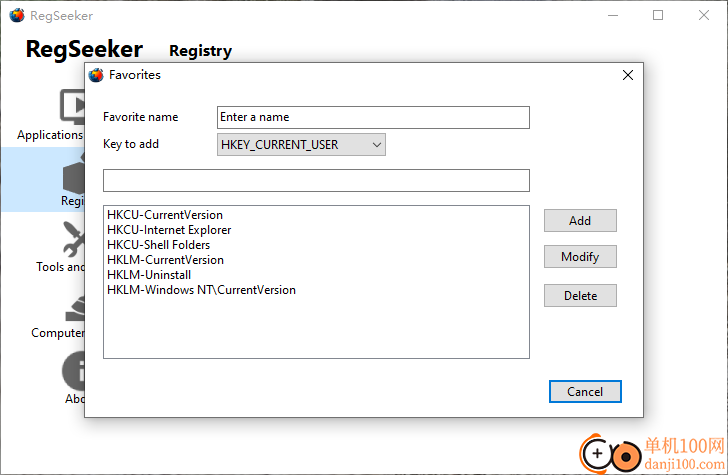The image size is (728, 475).
Task: Click the Modify button
Action: coord(580,257)
